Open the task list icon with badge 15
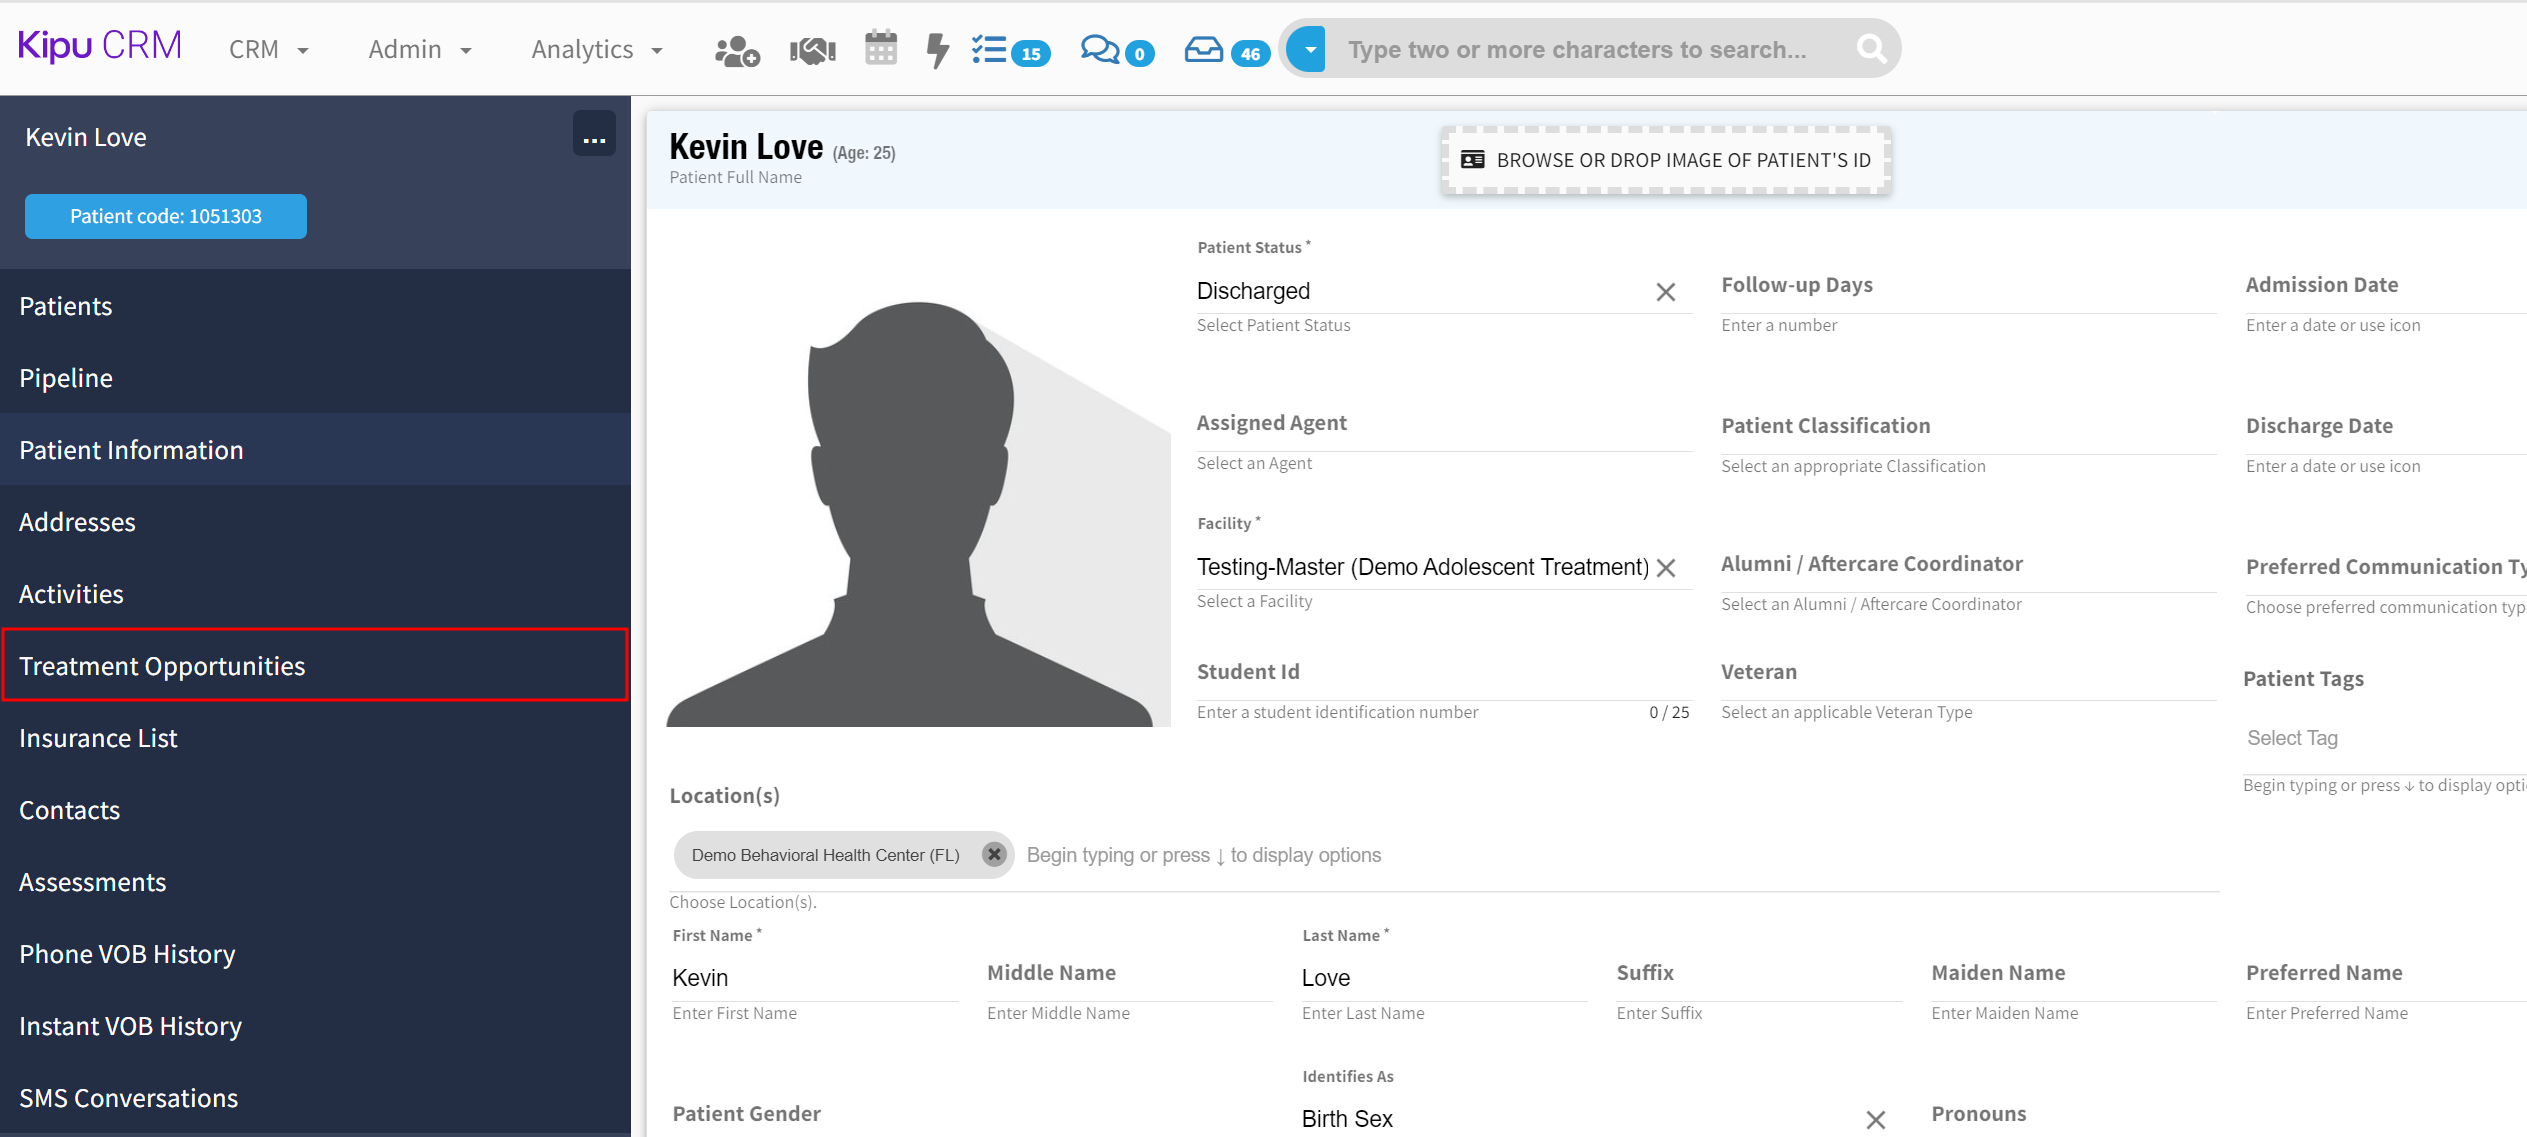 990,50
